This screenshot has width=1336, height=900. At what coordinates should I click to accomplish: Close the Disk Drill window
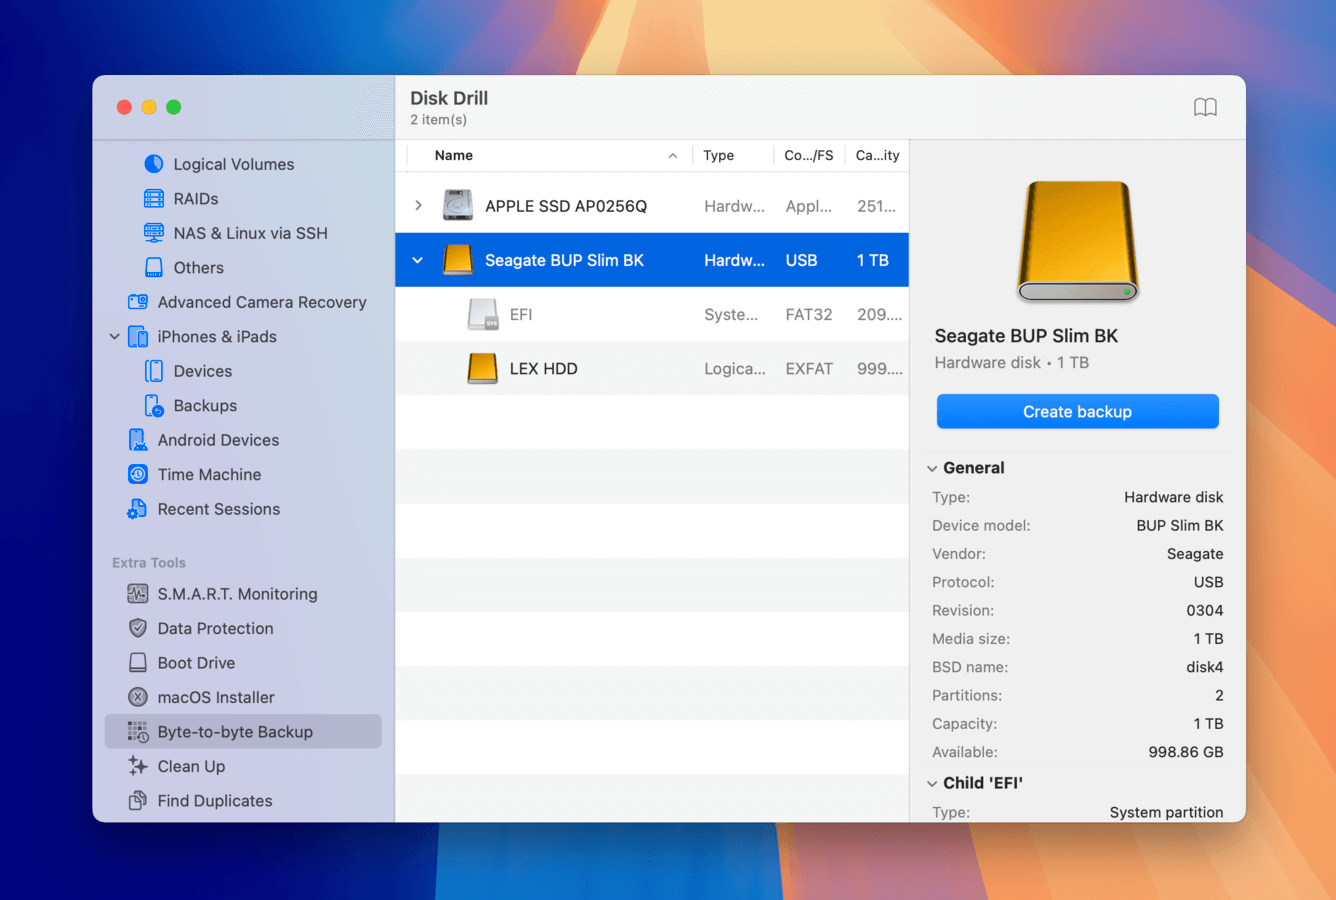tap(124, 107)
